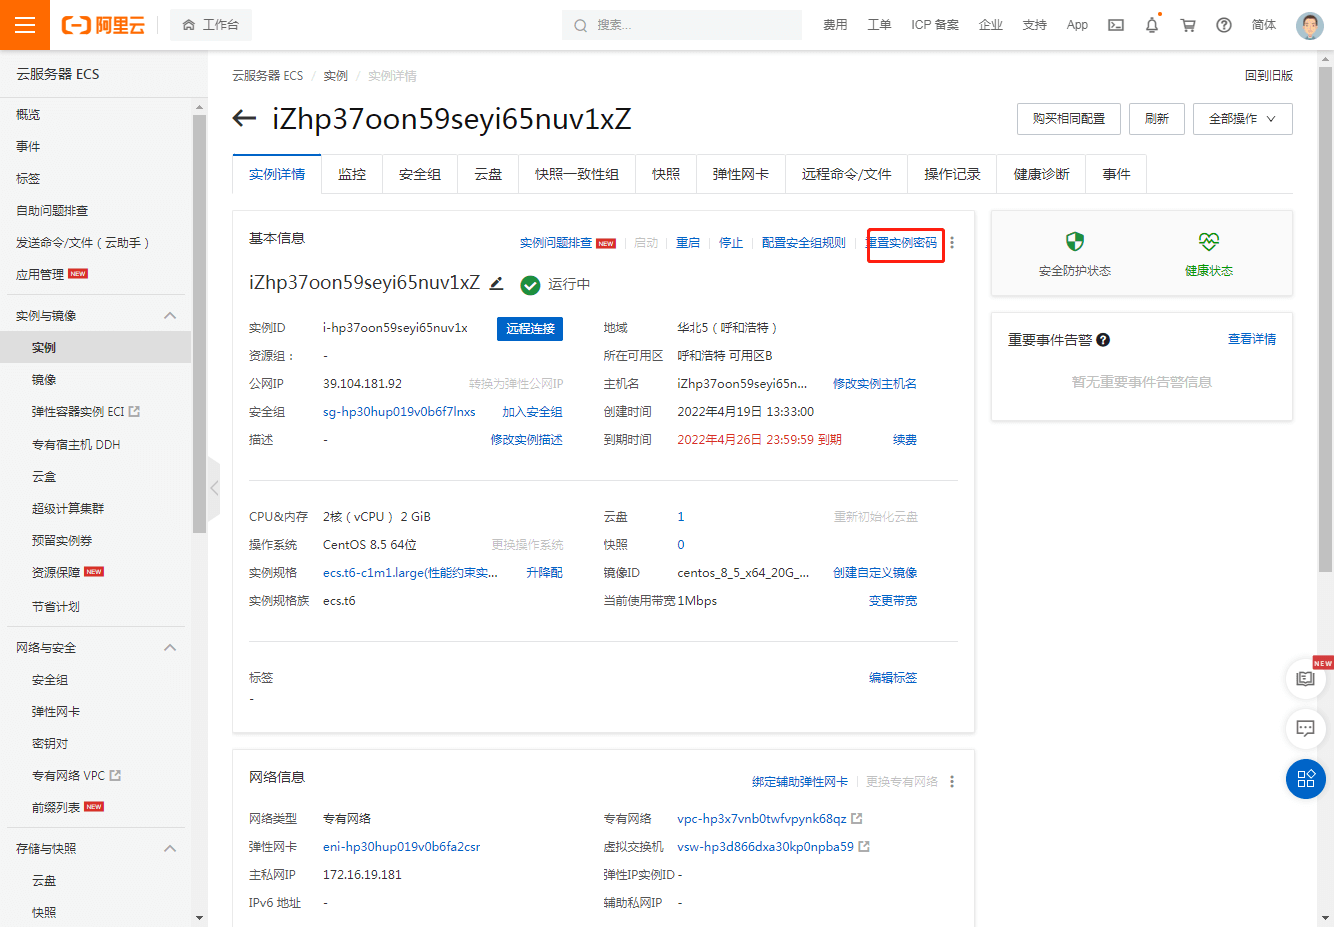Click 绑定辅助弹性网卡 link
The height and width of the screenshot is (927, 1334).
click(x=800, y=782)
